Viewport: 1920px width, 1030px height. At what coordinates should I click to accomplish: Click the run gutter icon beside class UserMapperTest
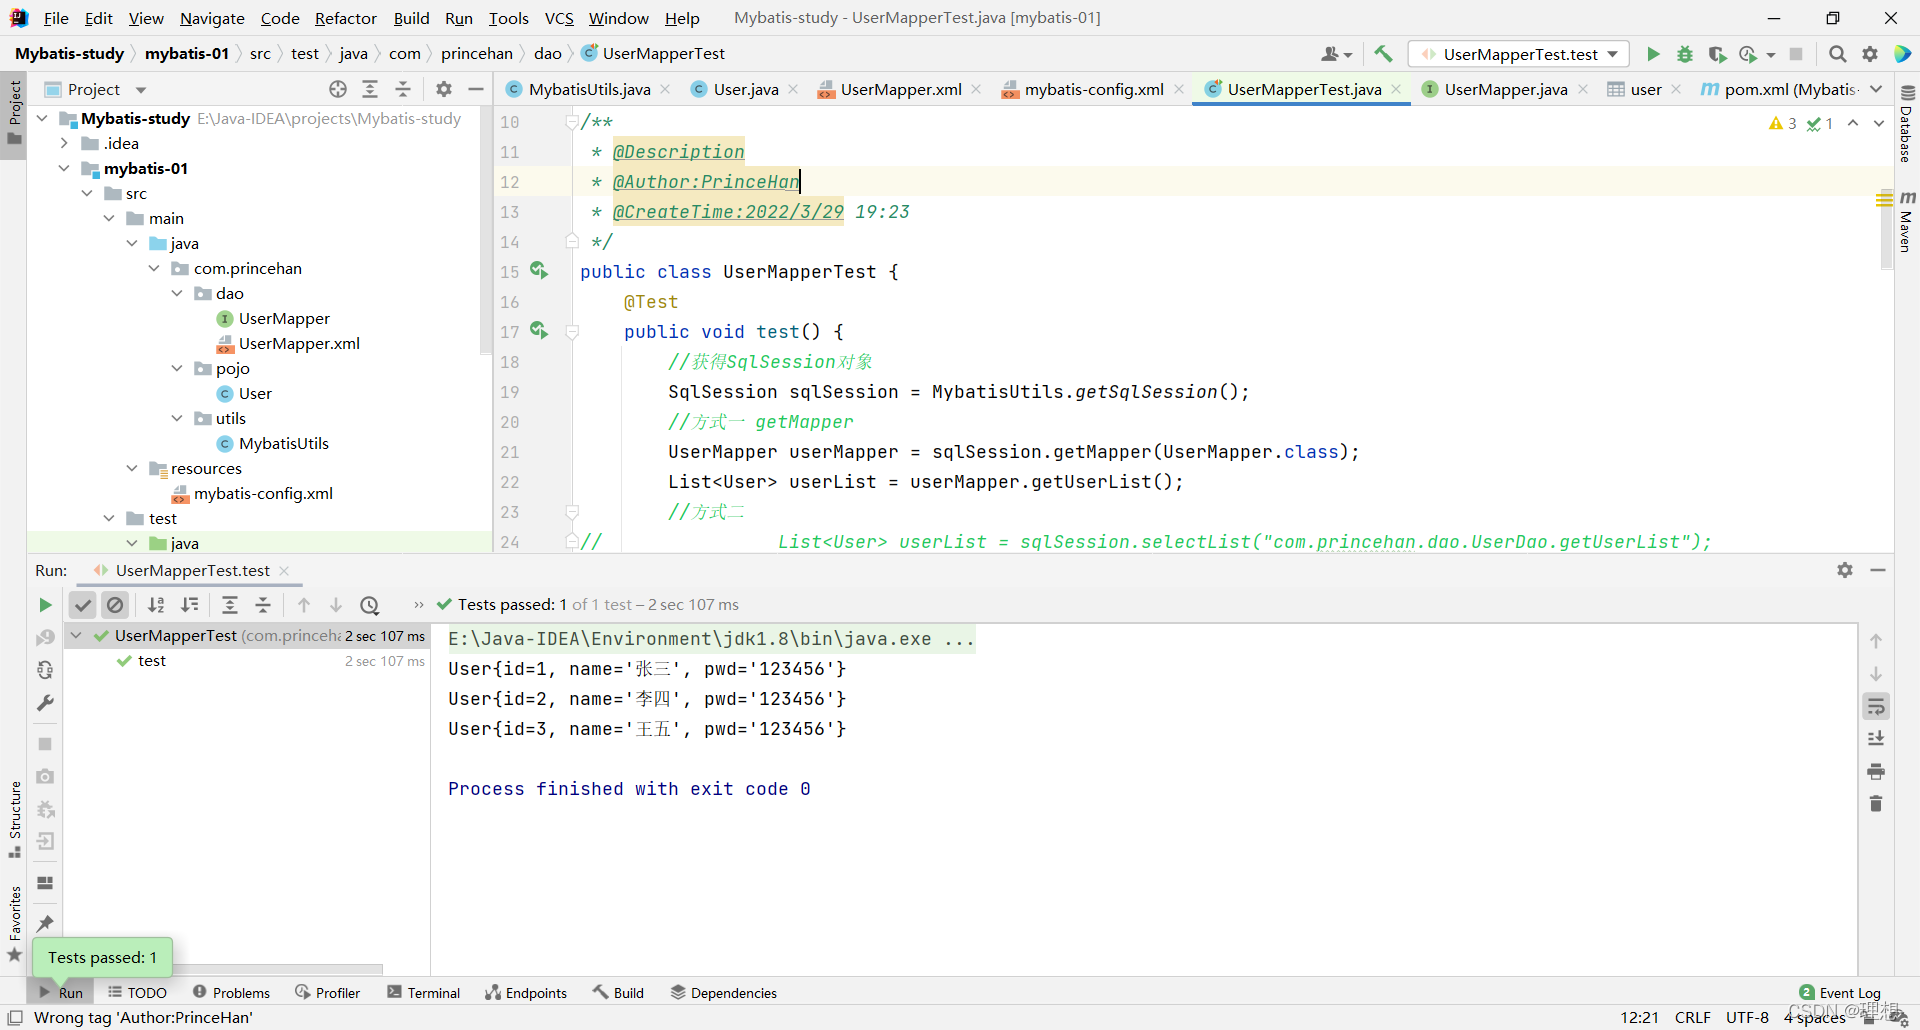click(539, 271)
